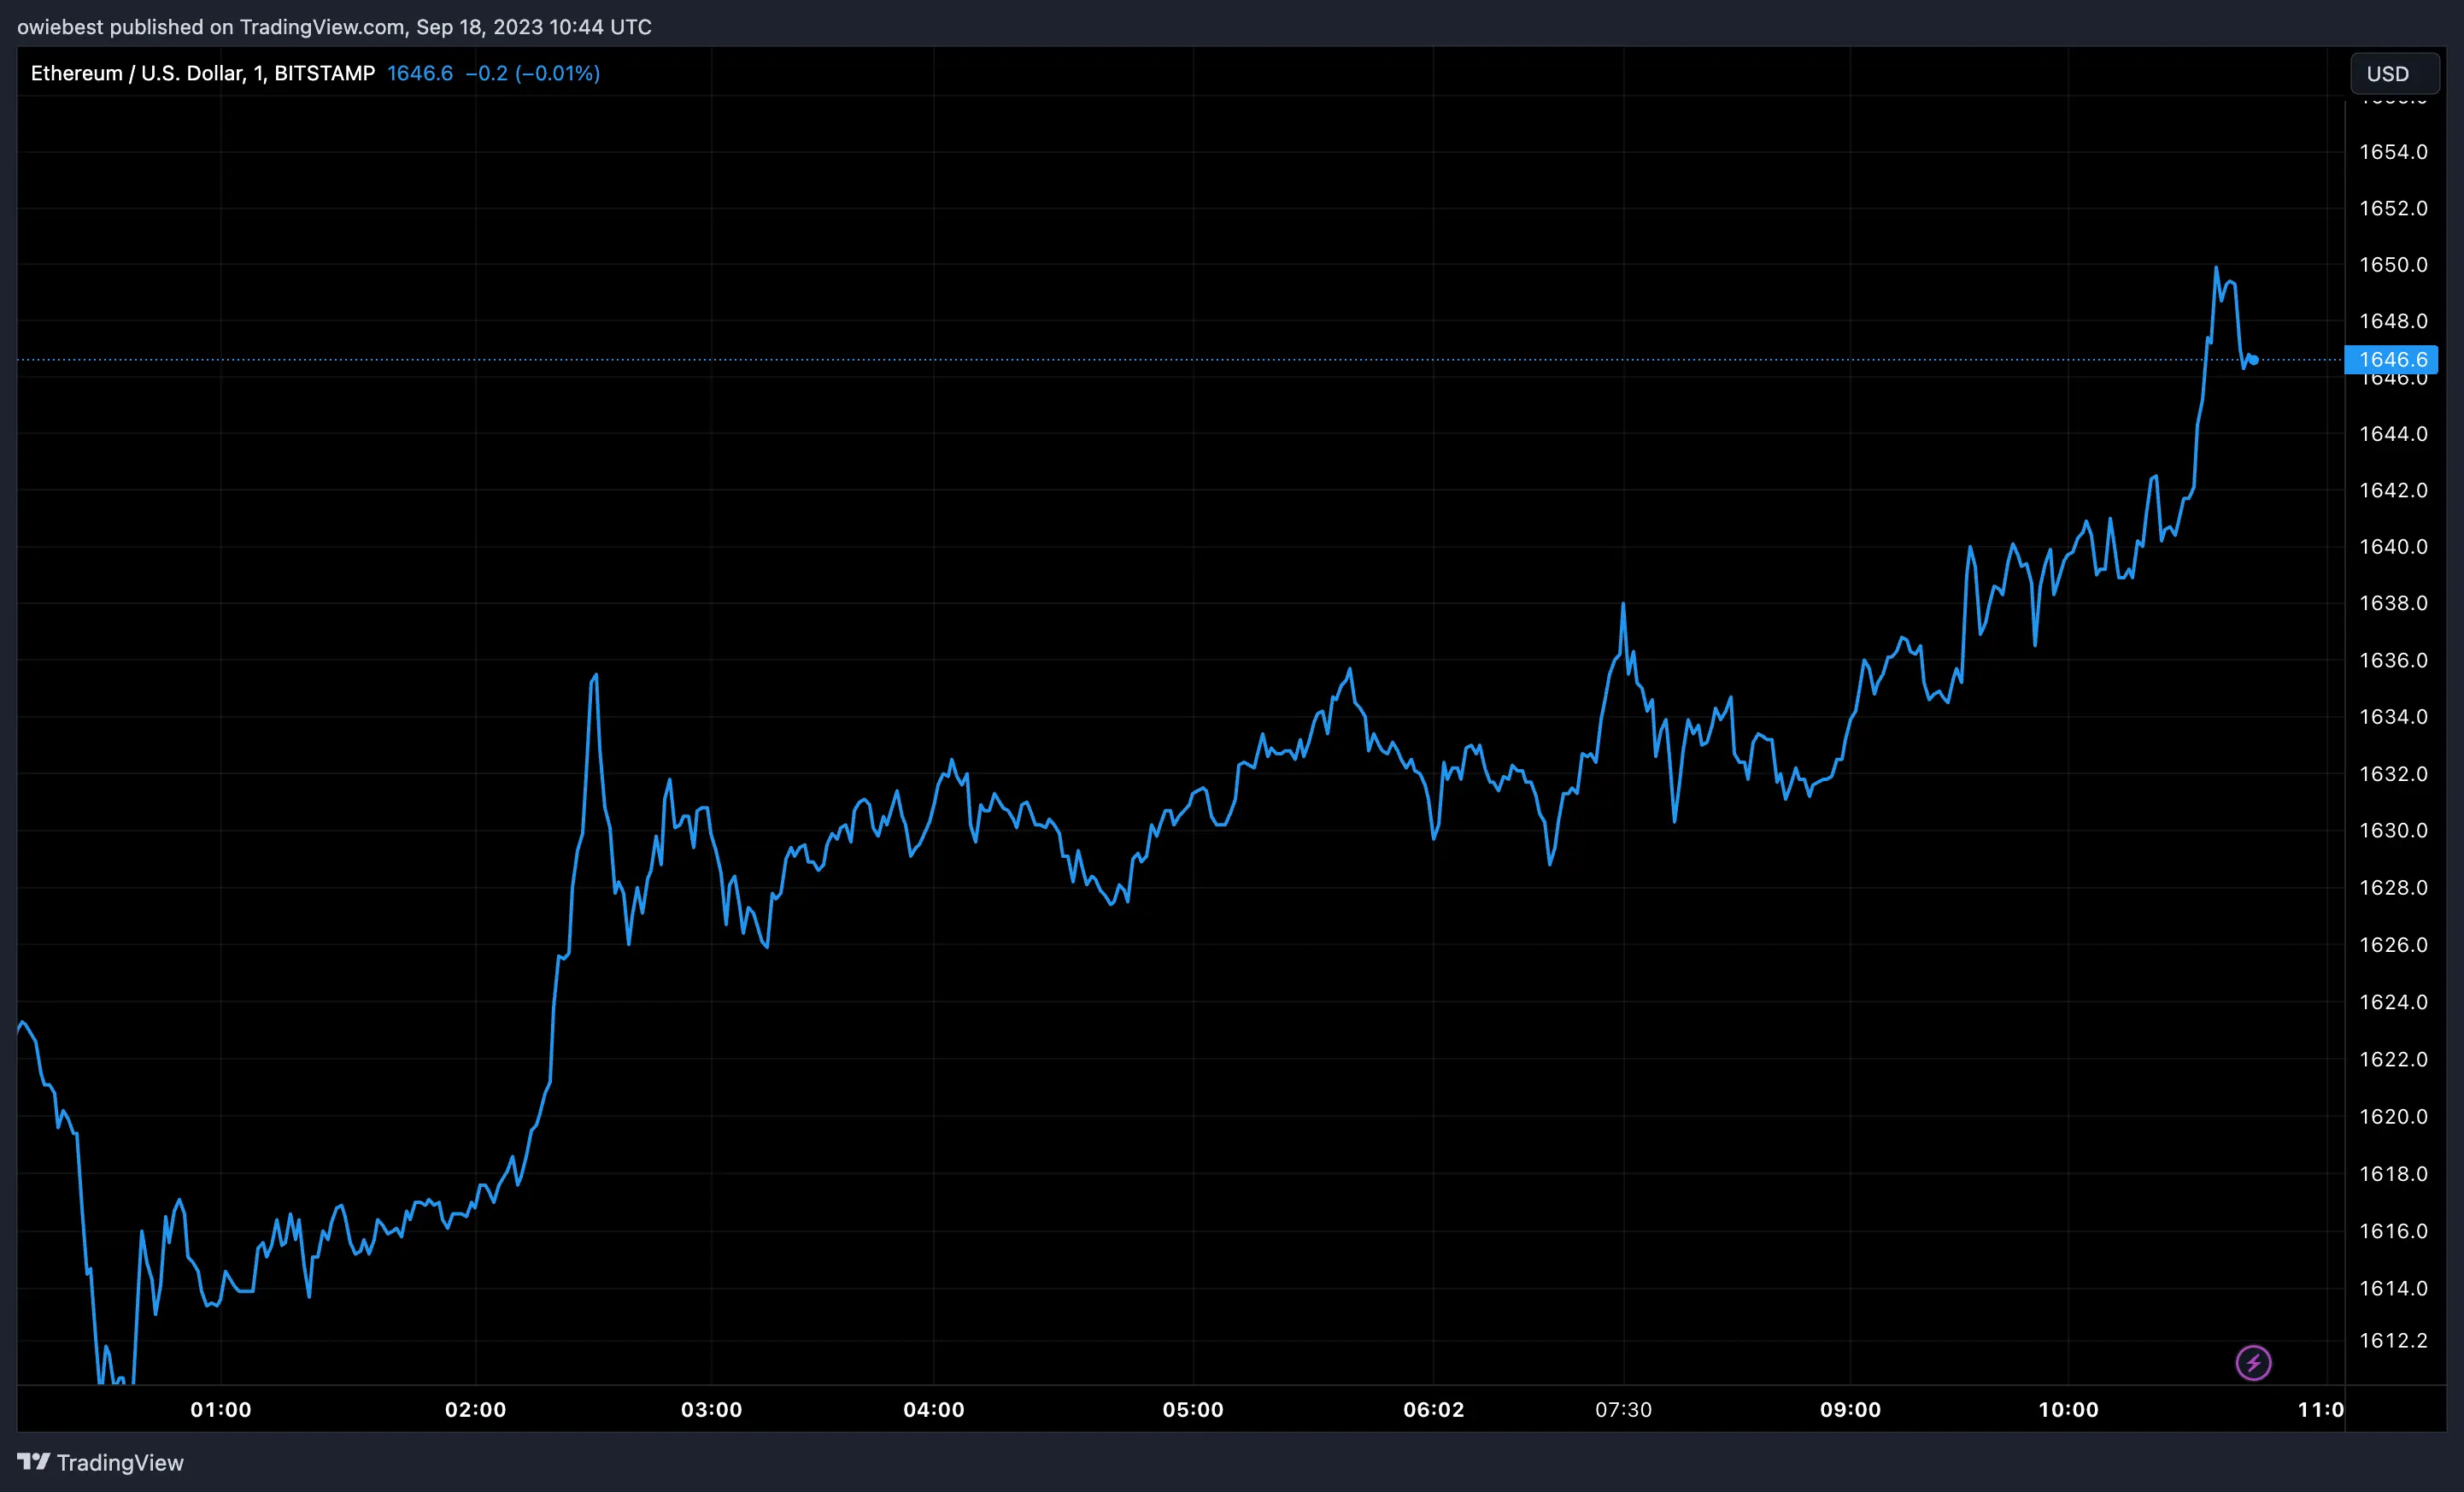Image resolution: width=2464 pixels, height=1492 pixels.
Task: Click the 1650.0 label on the price scale
Action: click(2394, 265)
